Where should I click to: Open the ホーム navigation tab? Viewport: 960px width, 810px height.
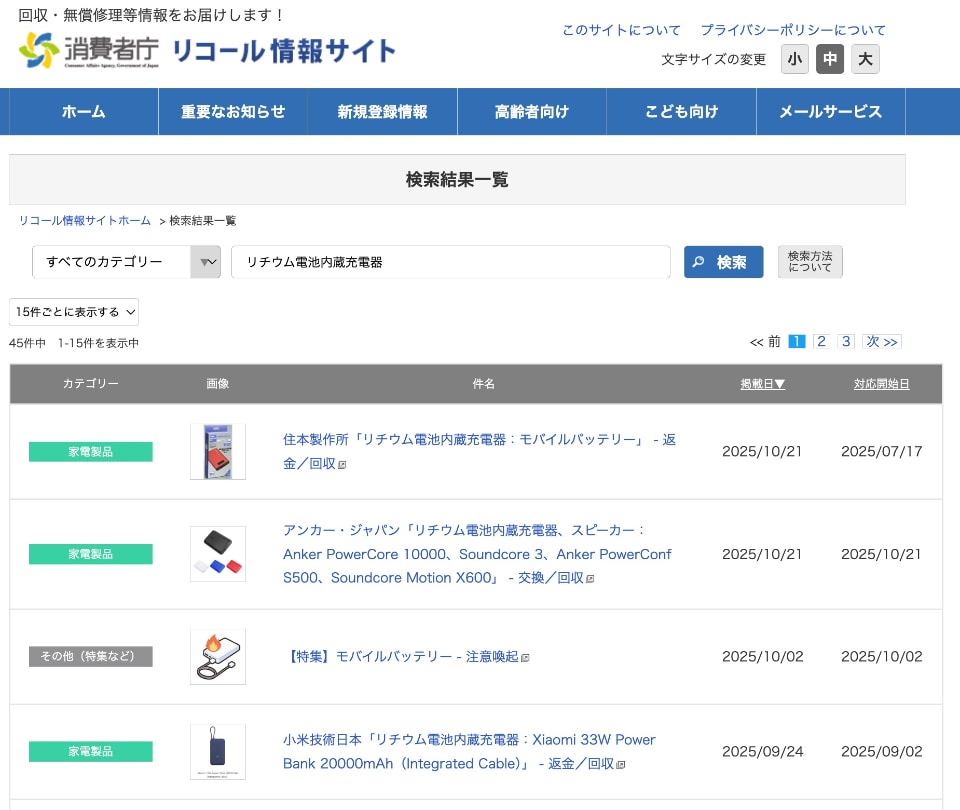coord(83,112)
